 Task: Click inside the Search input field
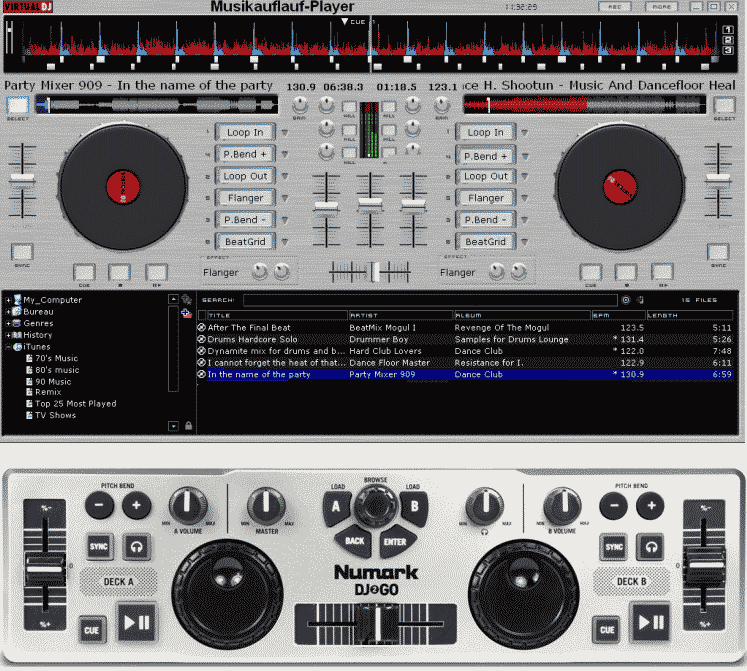point(430,300)
